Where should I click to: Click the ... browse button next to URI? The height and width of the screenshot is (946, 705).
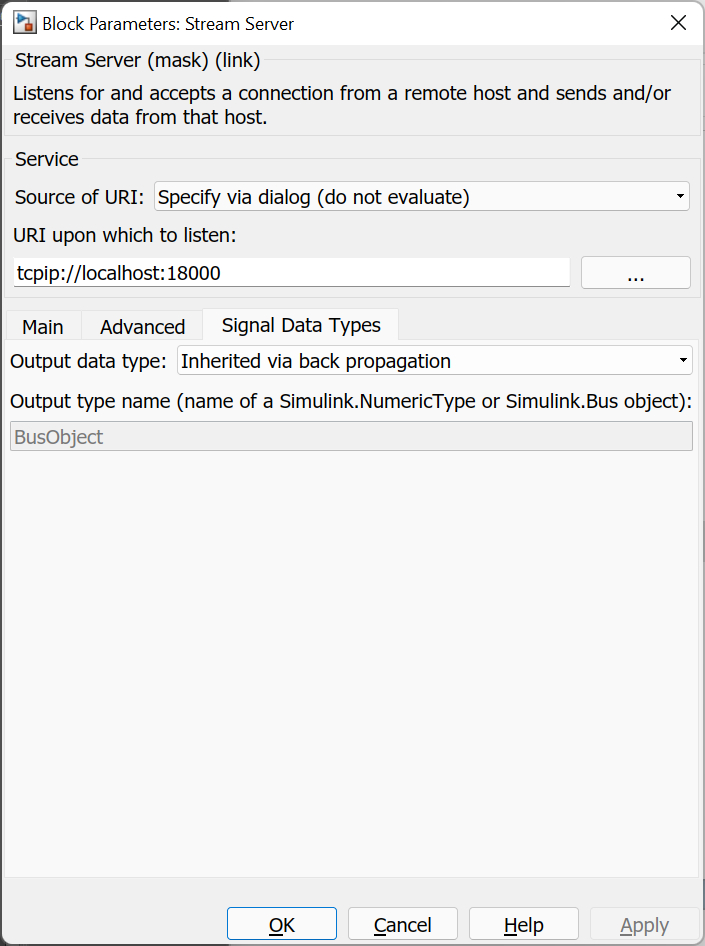pos(635,272)
